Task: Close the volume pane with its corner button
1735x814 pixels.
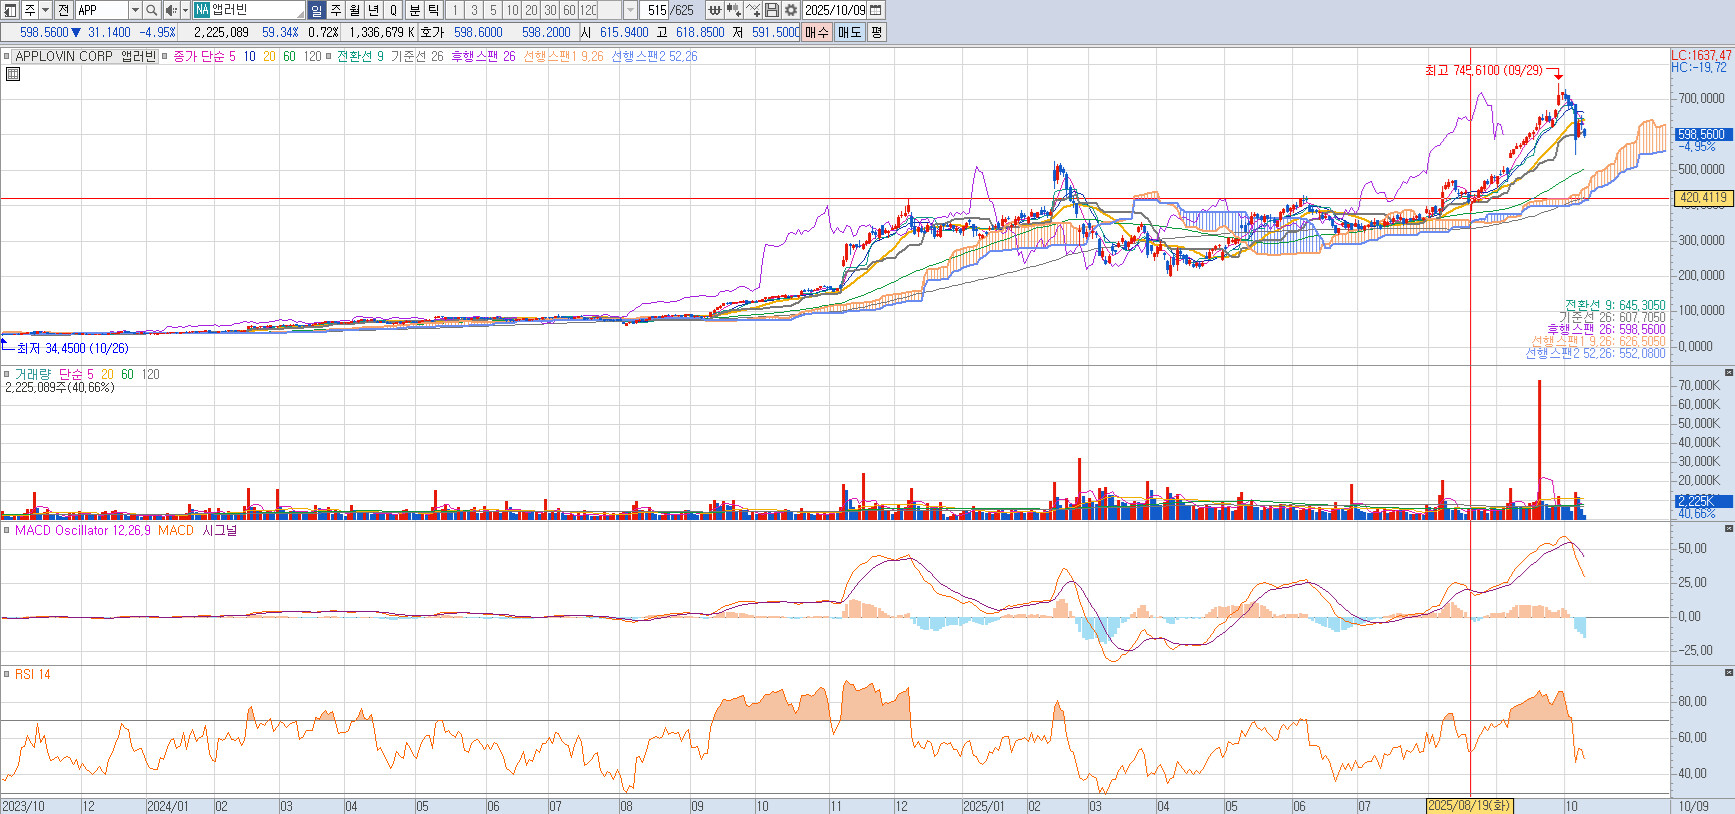Action: coord(1729,373)
